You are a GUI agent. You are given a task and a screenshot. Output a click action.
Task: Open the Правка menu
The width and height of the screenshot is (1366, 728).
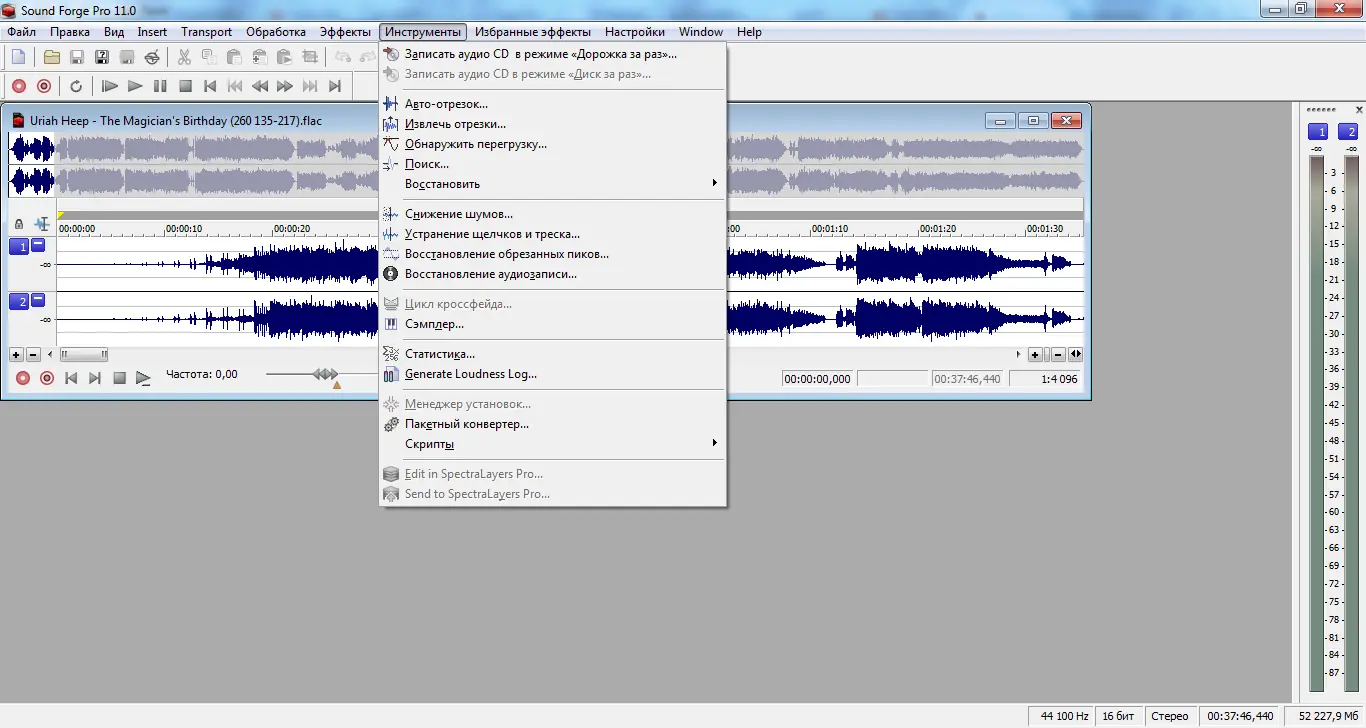coord(70,32)
